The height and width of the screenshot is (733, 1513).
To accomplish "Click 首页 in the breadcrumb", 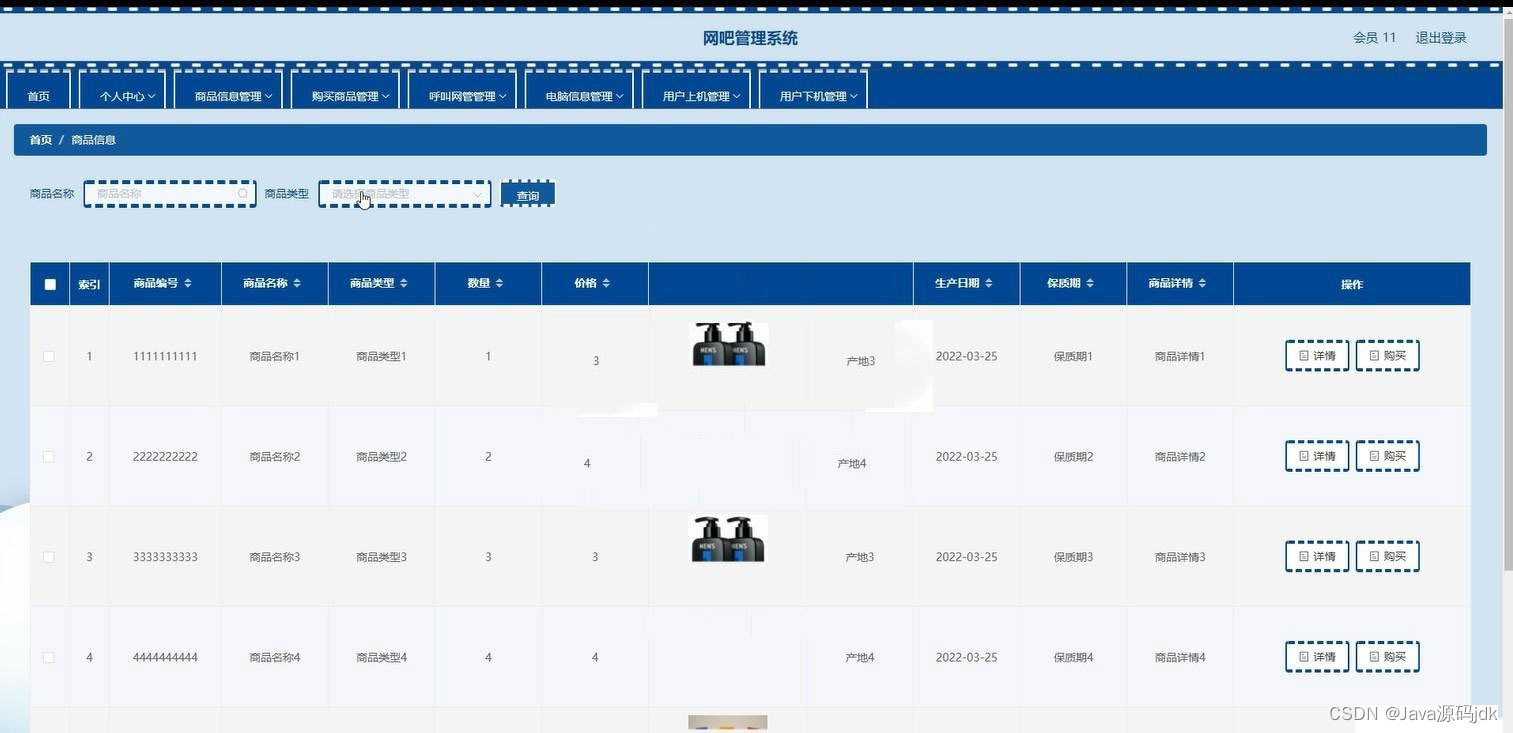I will 41,140.
